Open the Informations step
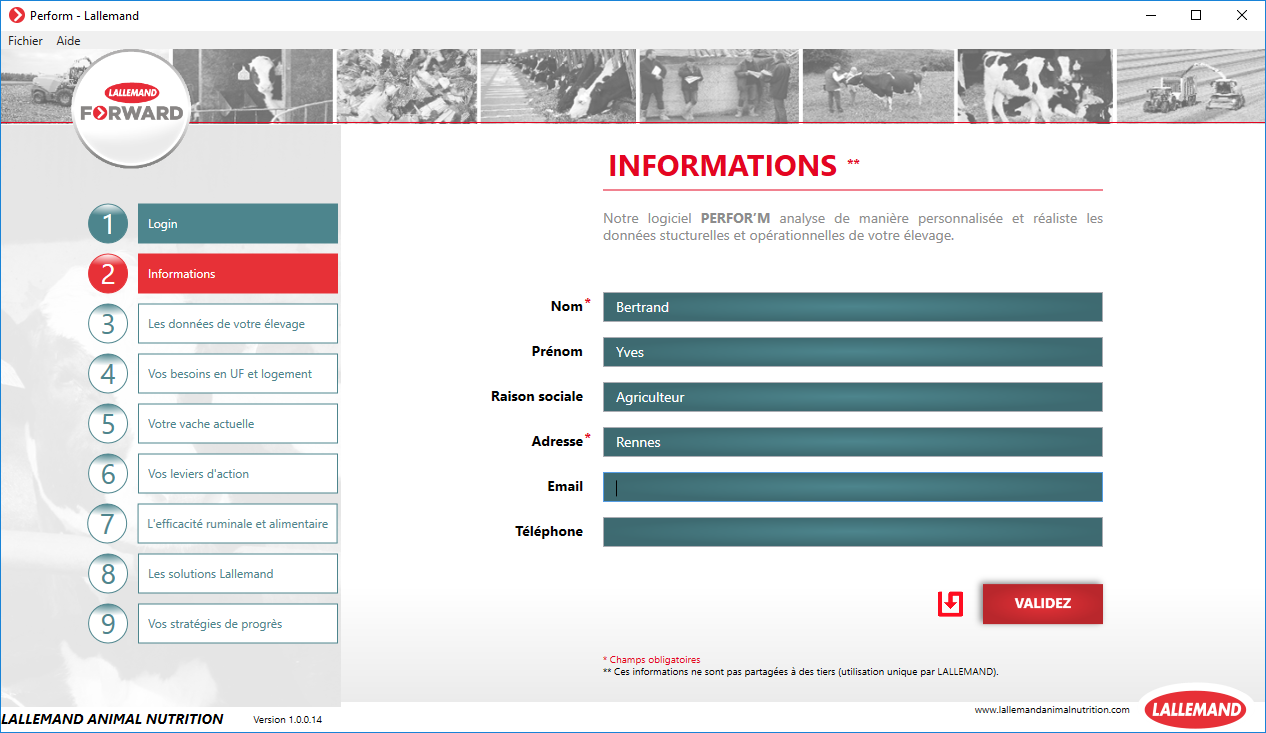This screenshot has height=733, width=1266. click(238, 274)
